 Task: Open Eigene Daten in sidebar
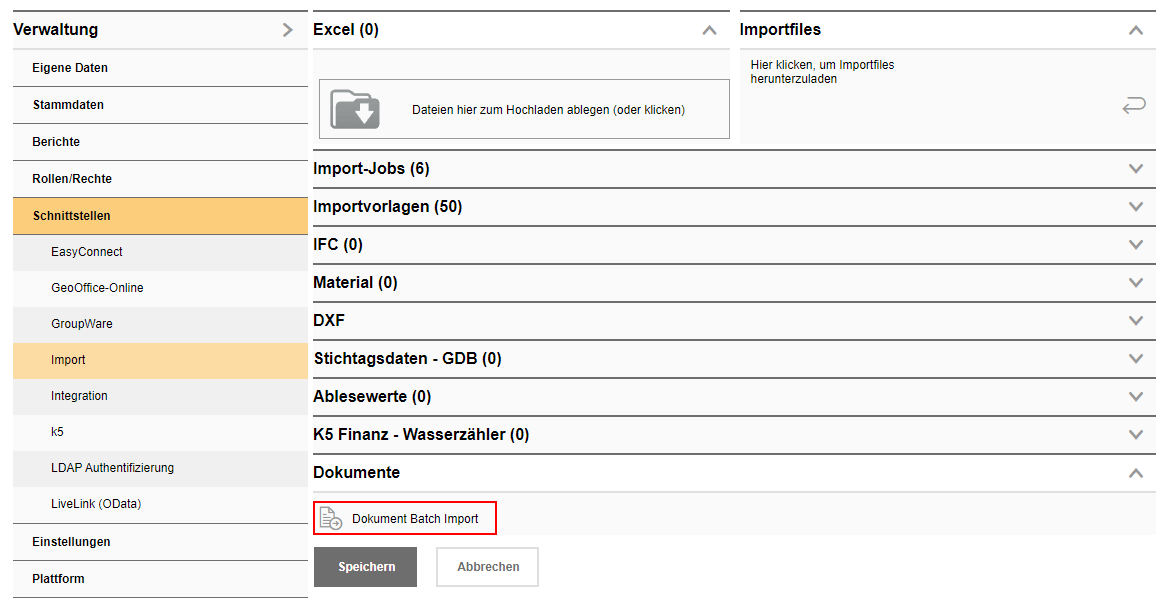click(70, 68)
